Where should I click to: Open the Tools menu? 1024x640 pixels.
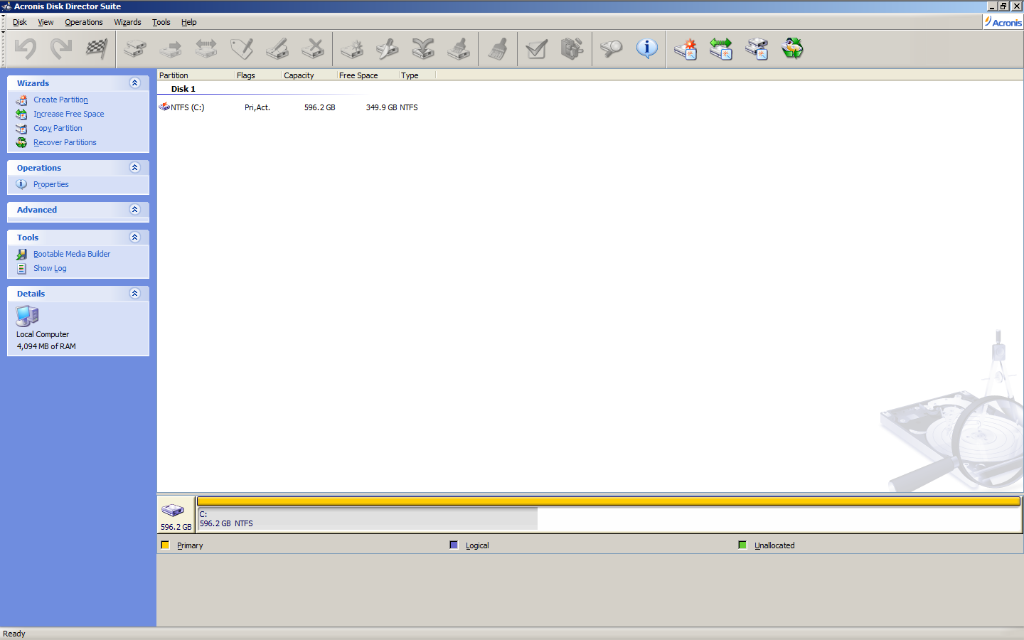tap(161, 22)
